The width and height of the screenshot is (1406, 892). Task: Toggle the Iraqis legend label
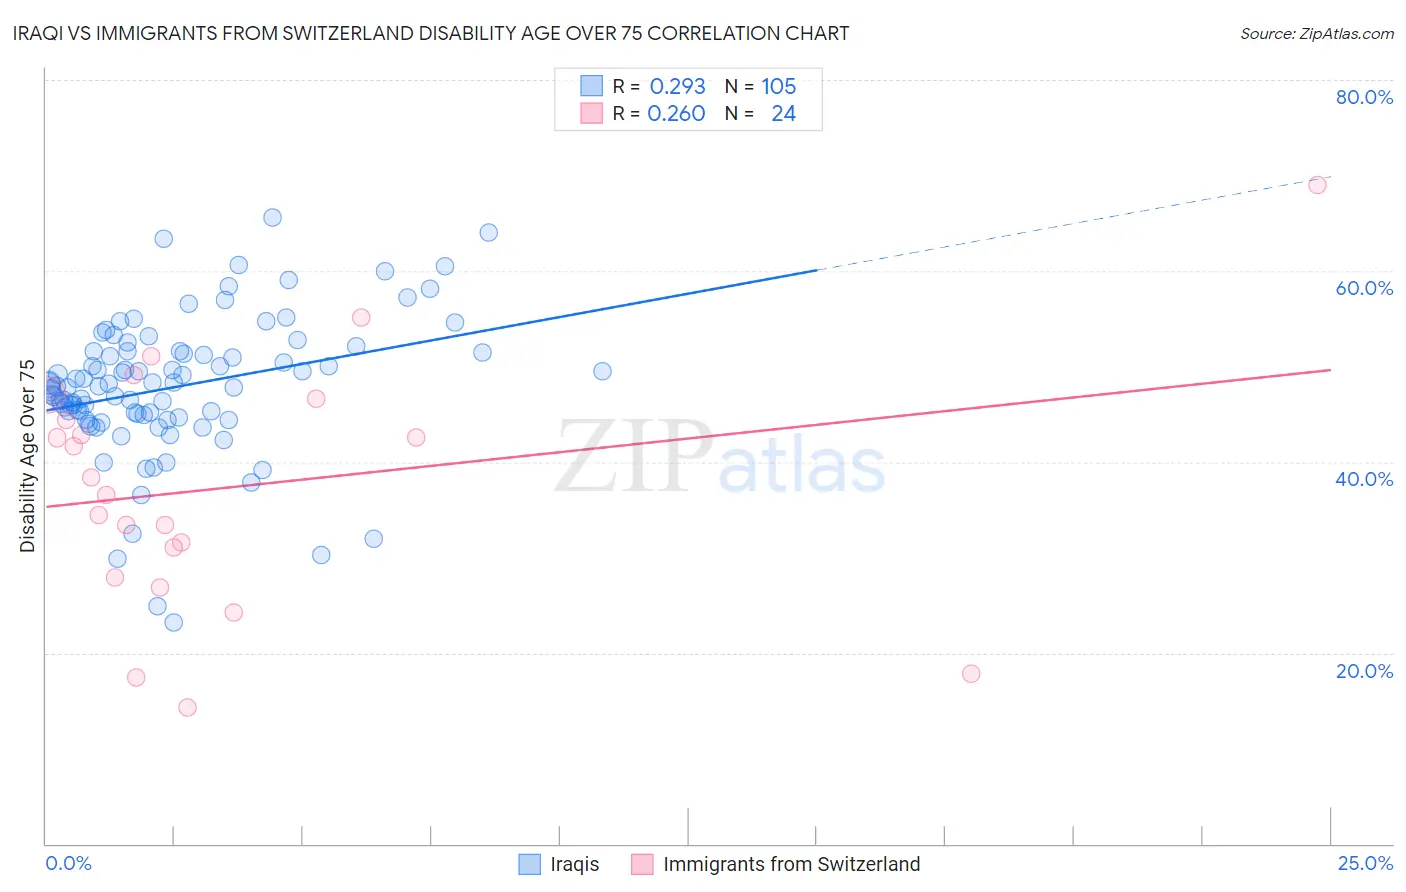point(575,864)
